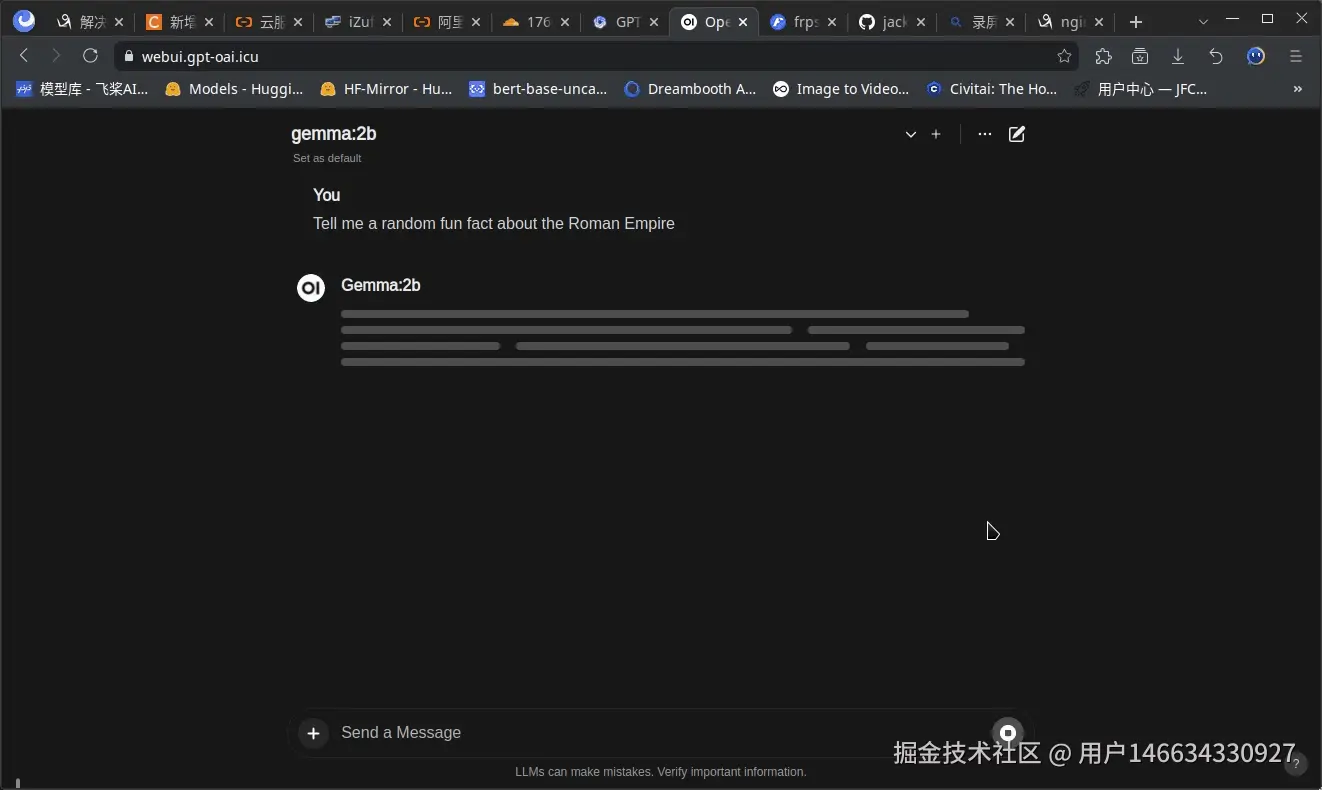Switch to the 录屏 tab

point(983,22)
